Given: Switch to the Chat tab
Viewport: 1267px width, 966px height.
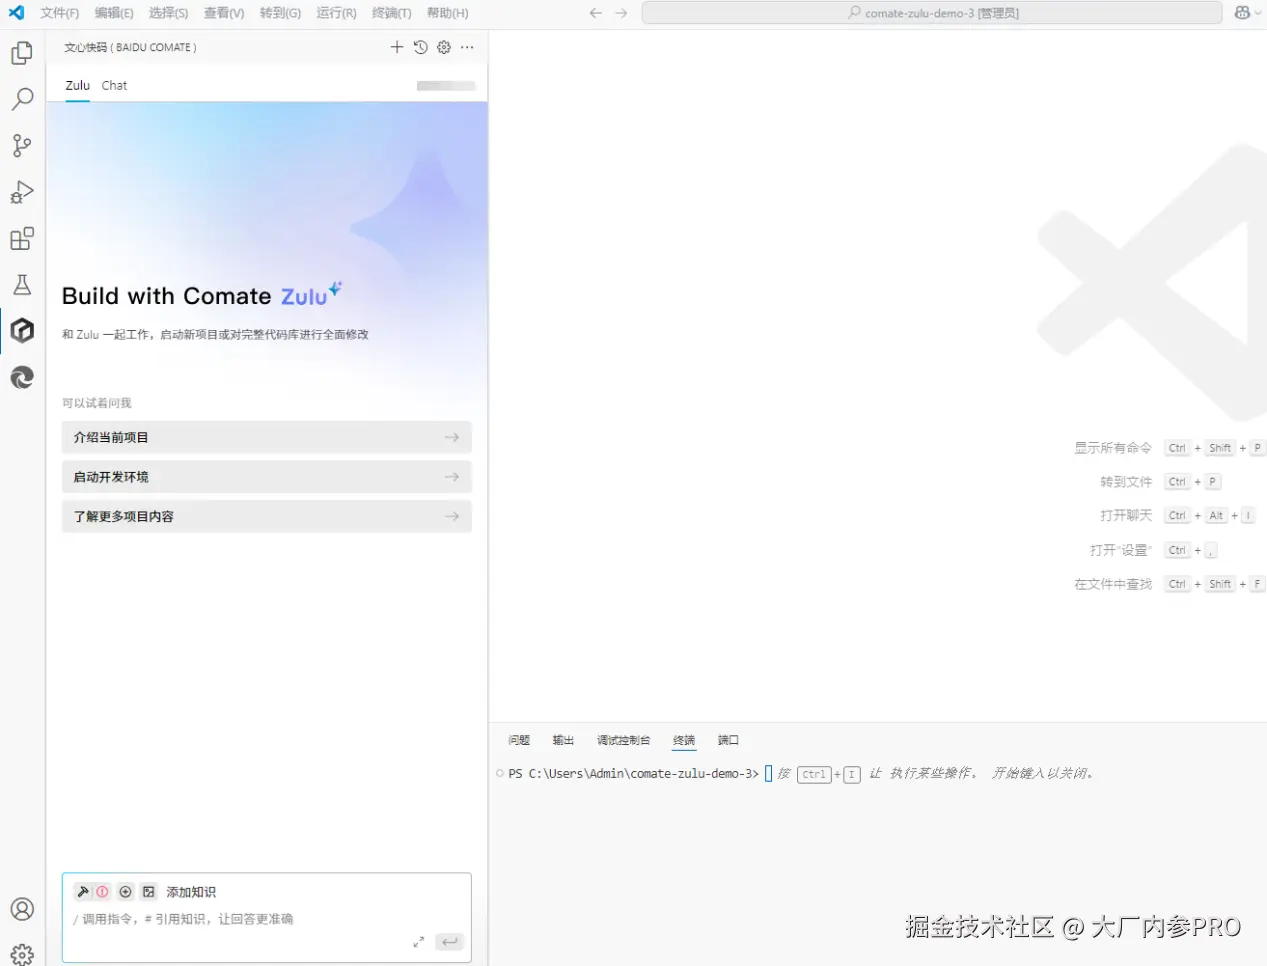Looking at the screenshot, I should (114, 86).
